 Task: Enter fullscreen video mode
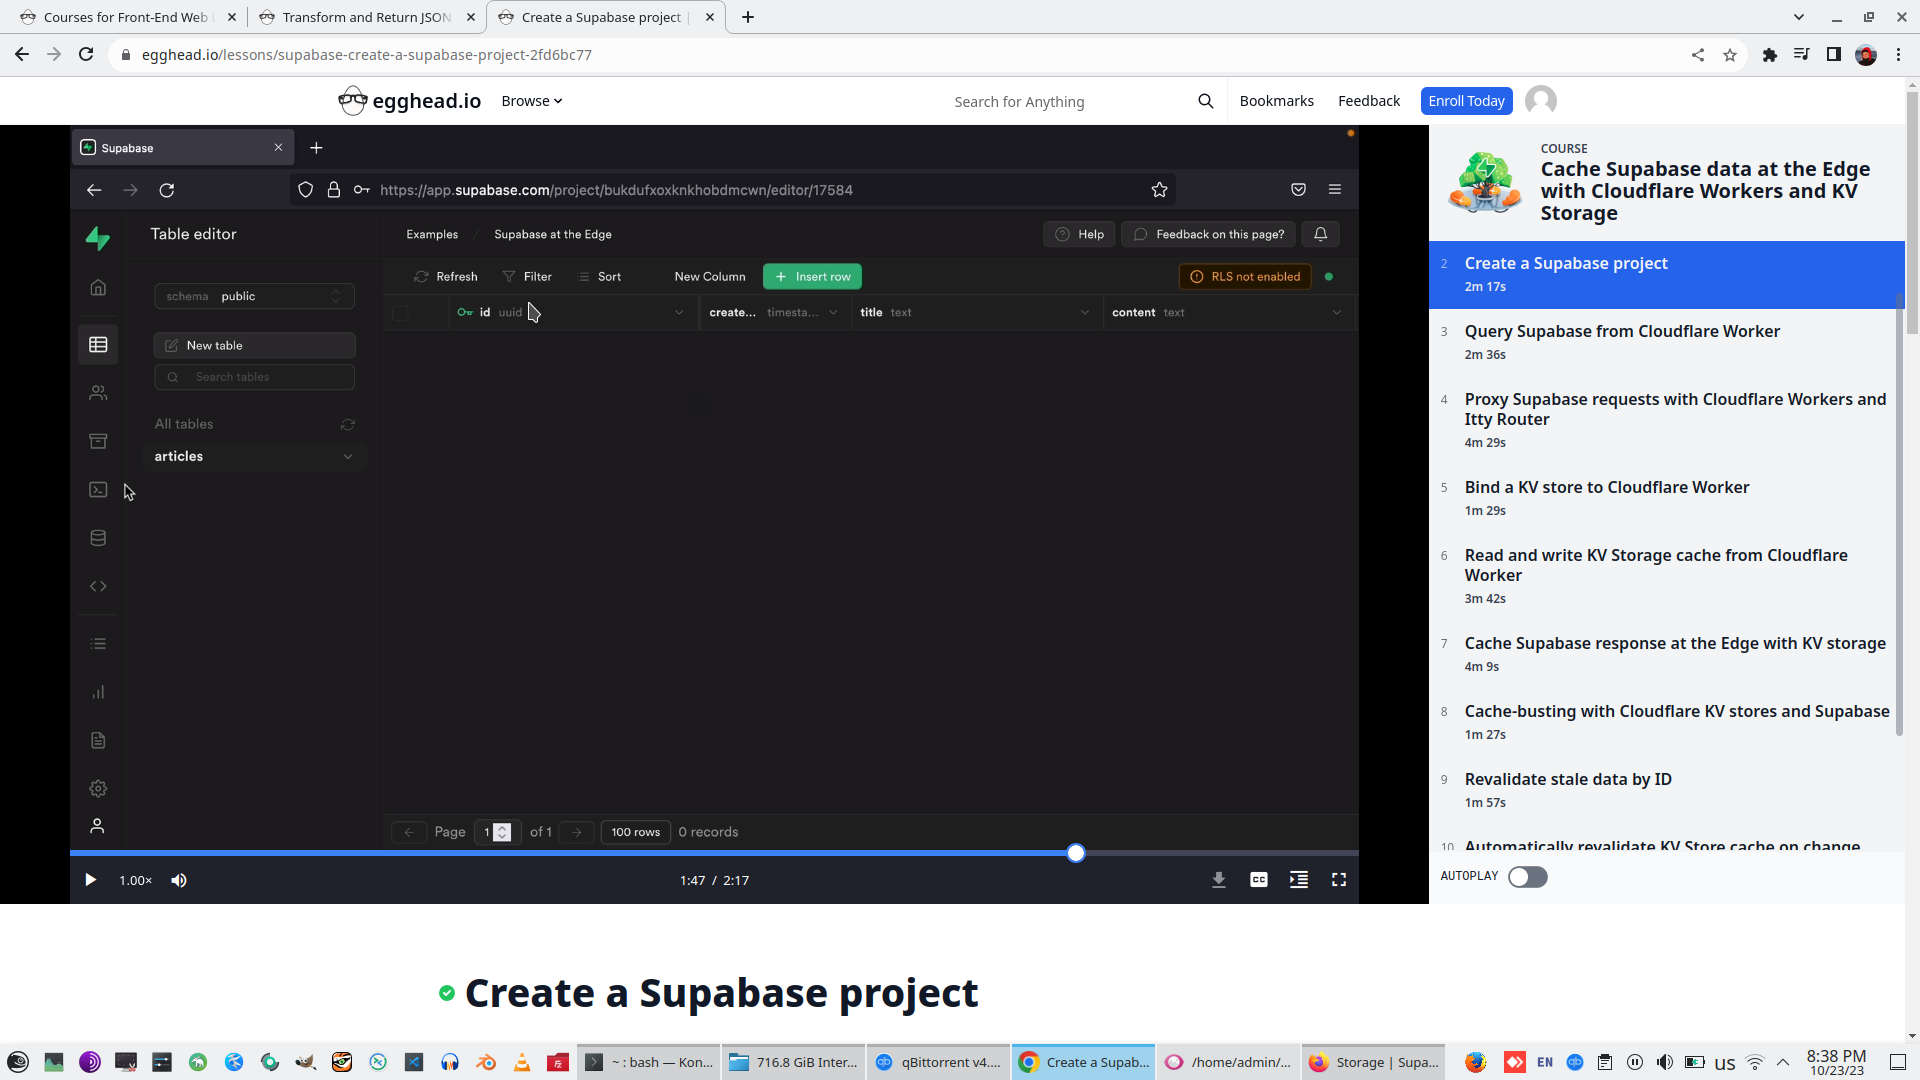point(1339,880)
